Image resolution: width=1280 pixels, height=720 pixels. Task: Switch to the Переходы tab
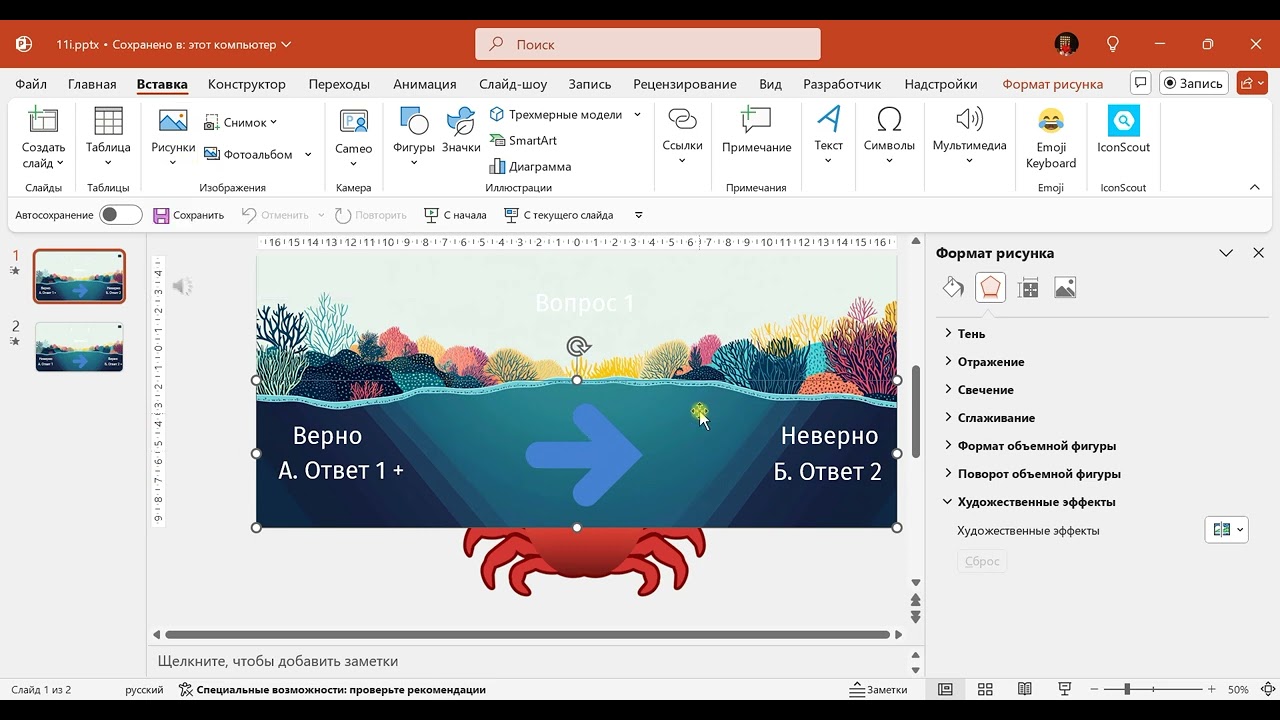[339, 84]
